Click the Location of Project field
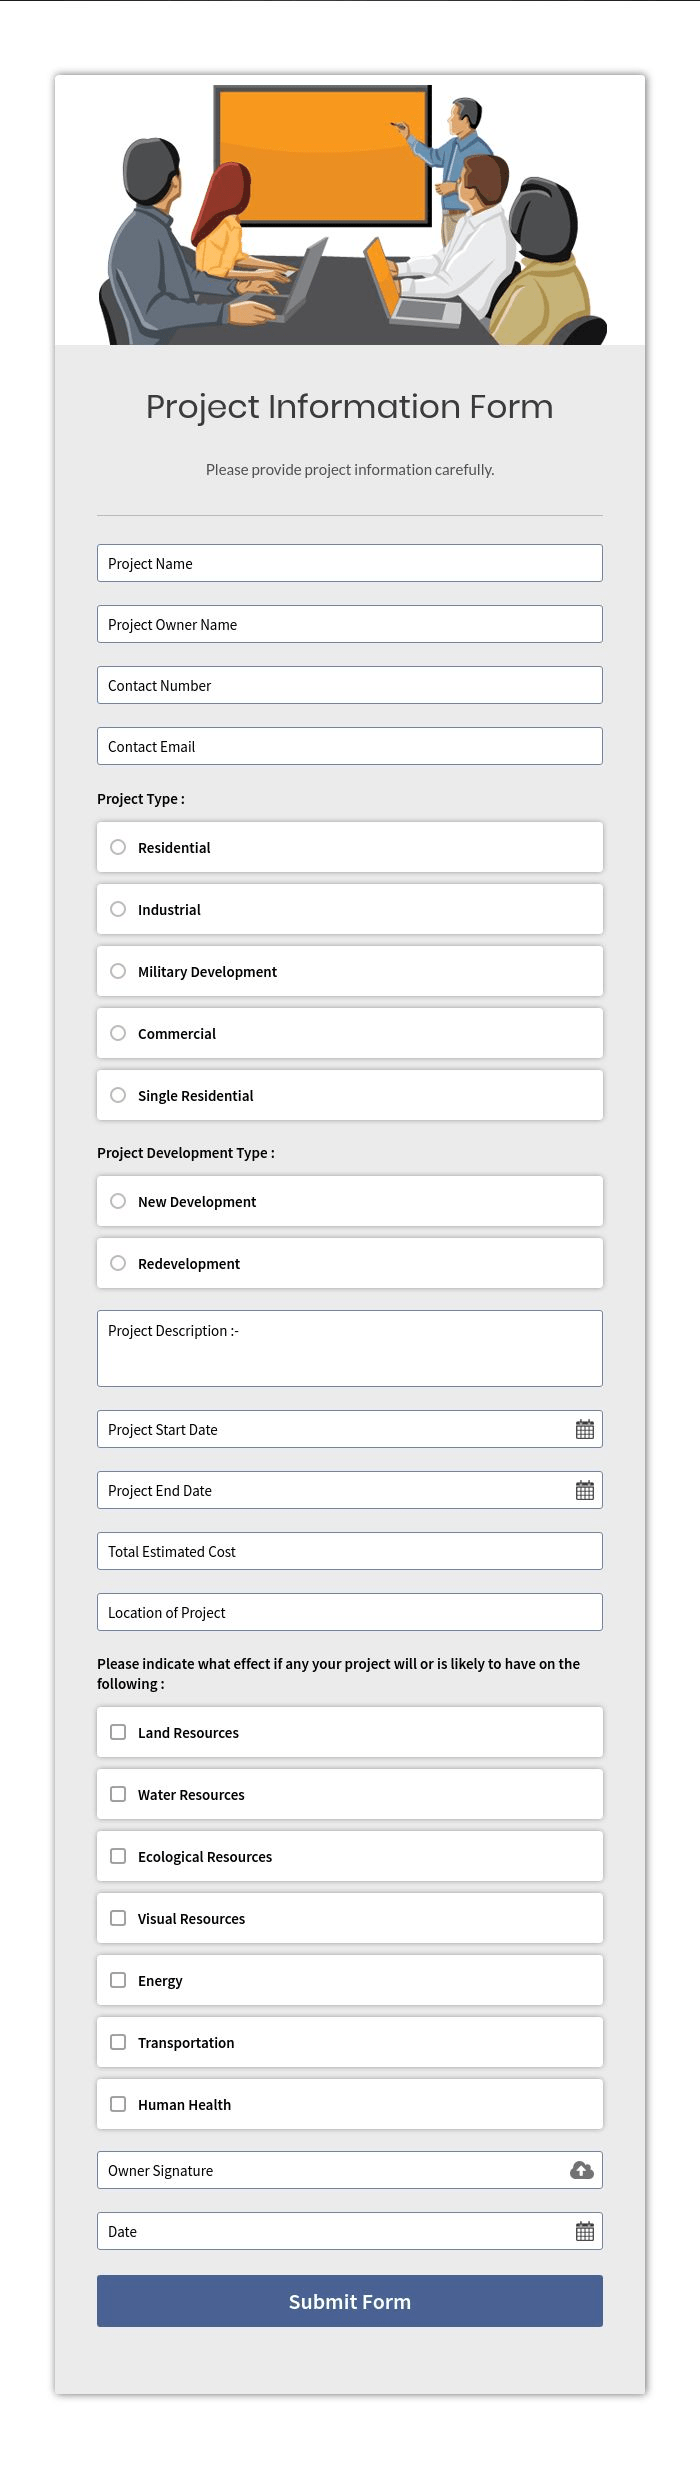Viewport: 700px width, 2469px height. coord(349,1612)
